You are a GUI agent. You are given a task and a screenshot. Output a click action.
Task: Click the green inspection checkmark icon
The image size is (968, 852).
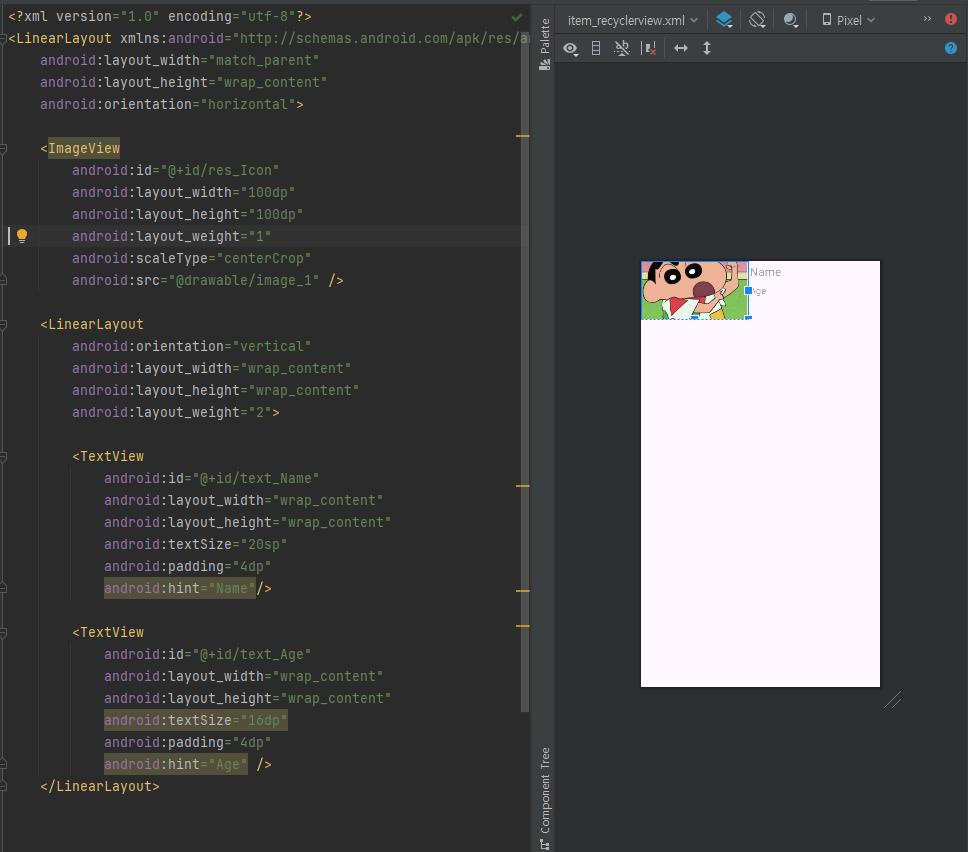[x=517, y=17]
